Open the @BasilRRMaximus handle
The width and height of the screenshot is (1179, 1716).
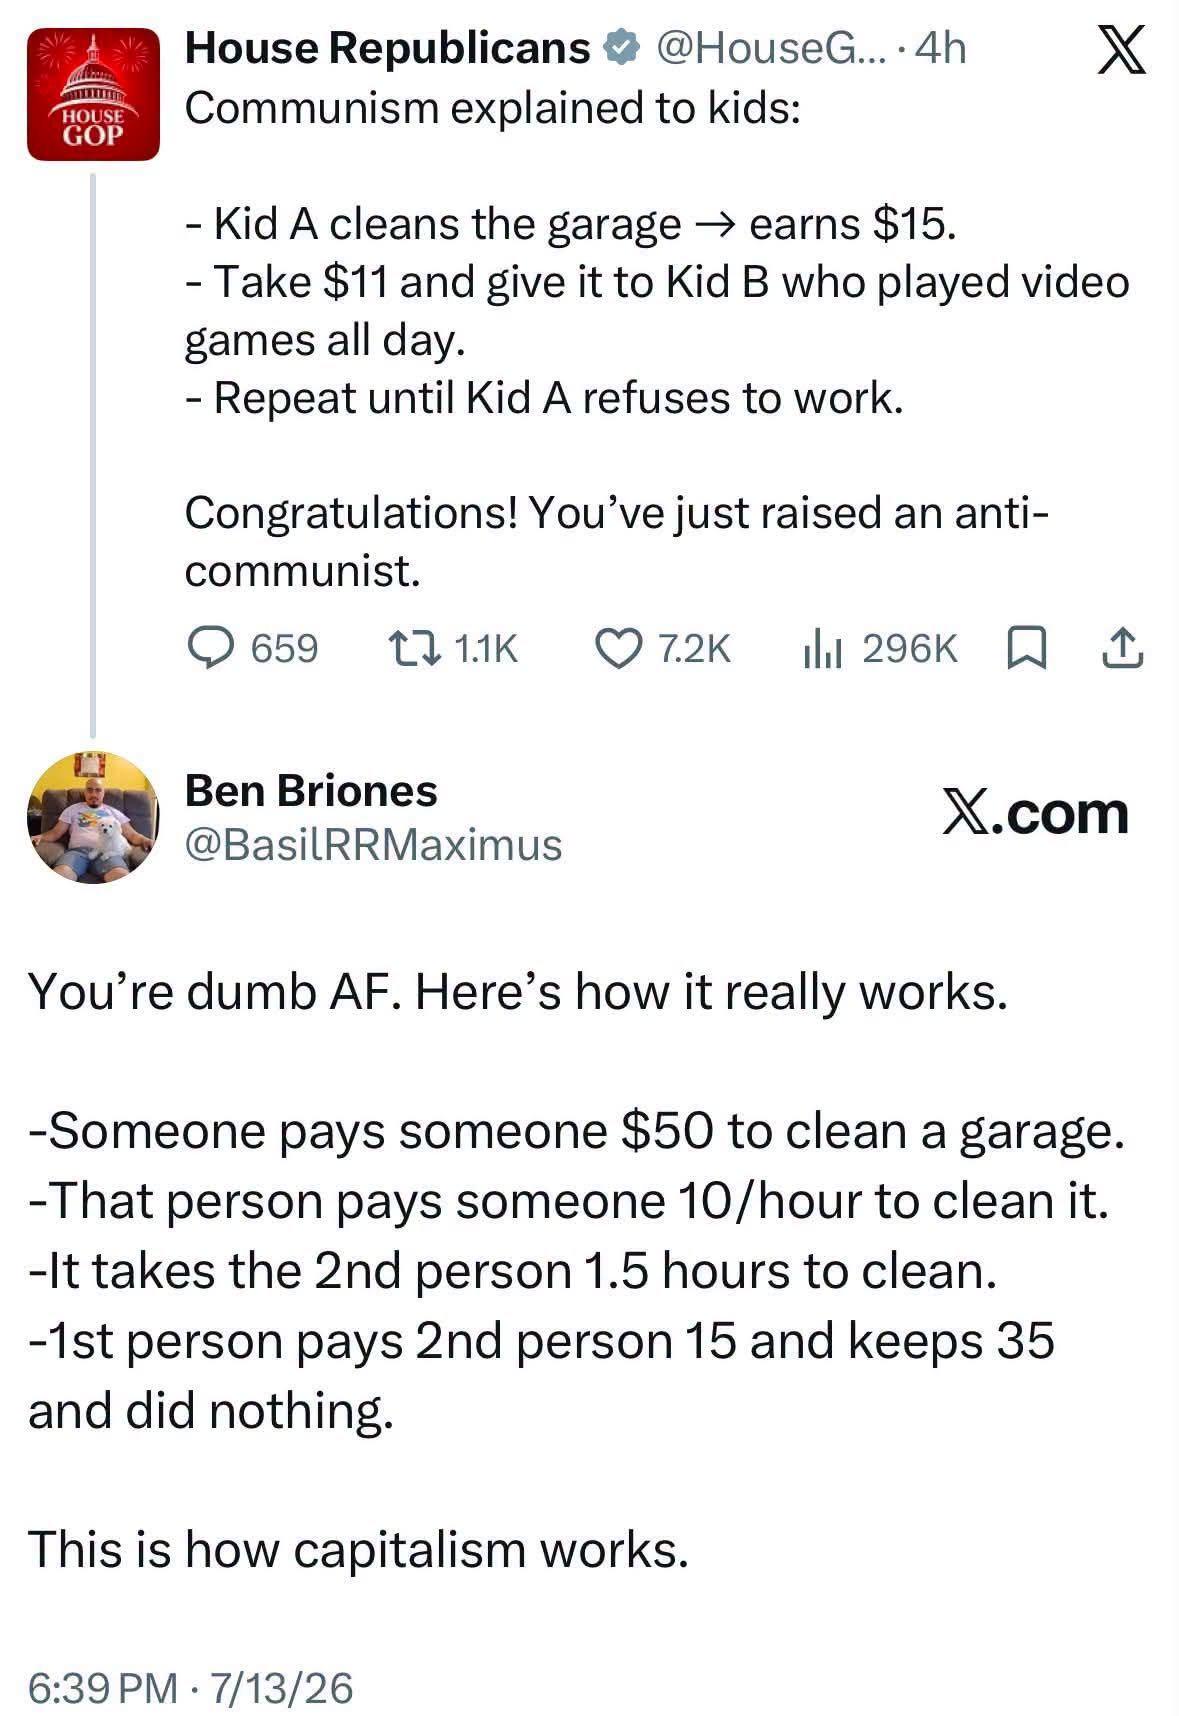(373, 845)
